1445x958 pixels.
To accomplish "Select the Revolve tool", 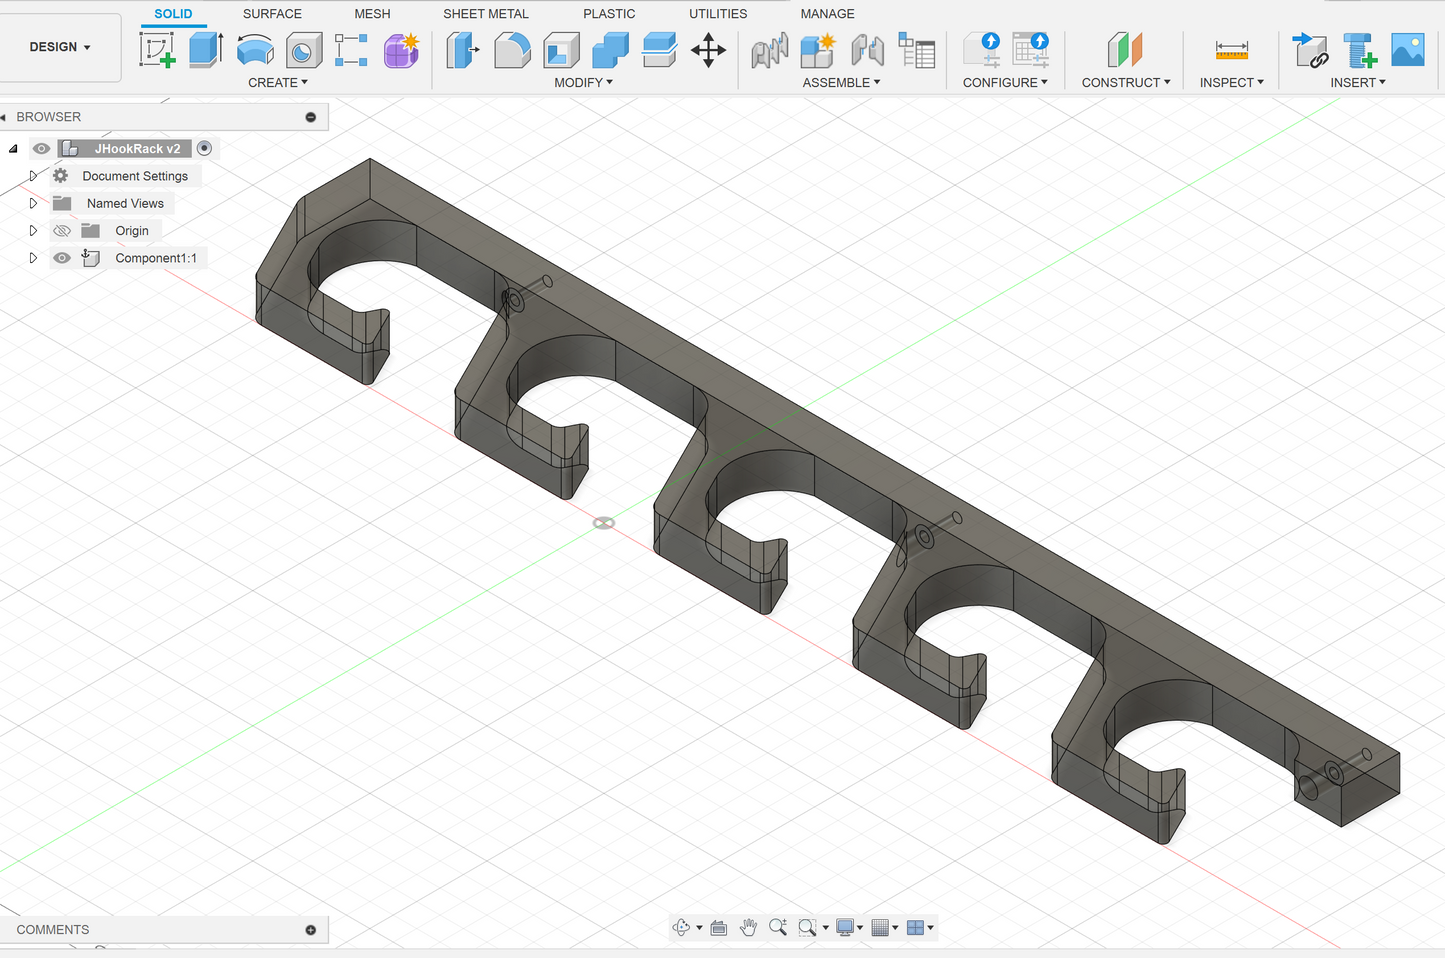I will (255, 50).
